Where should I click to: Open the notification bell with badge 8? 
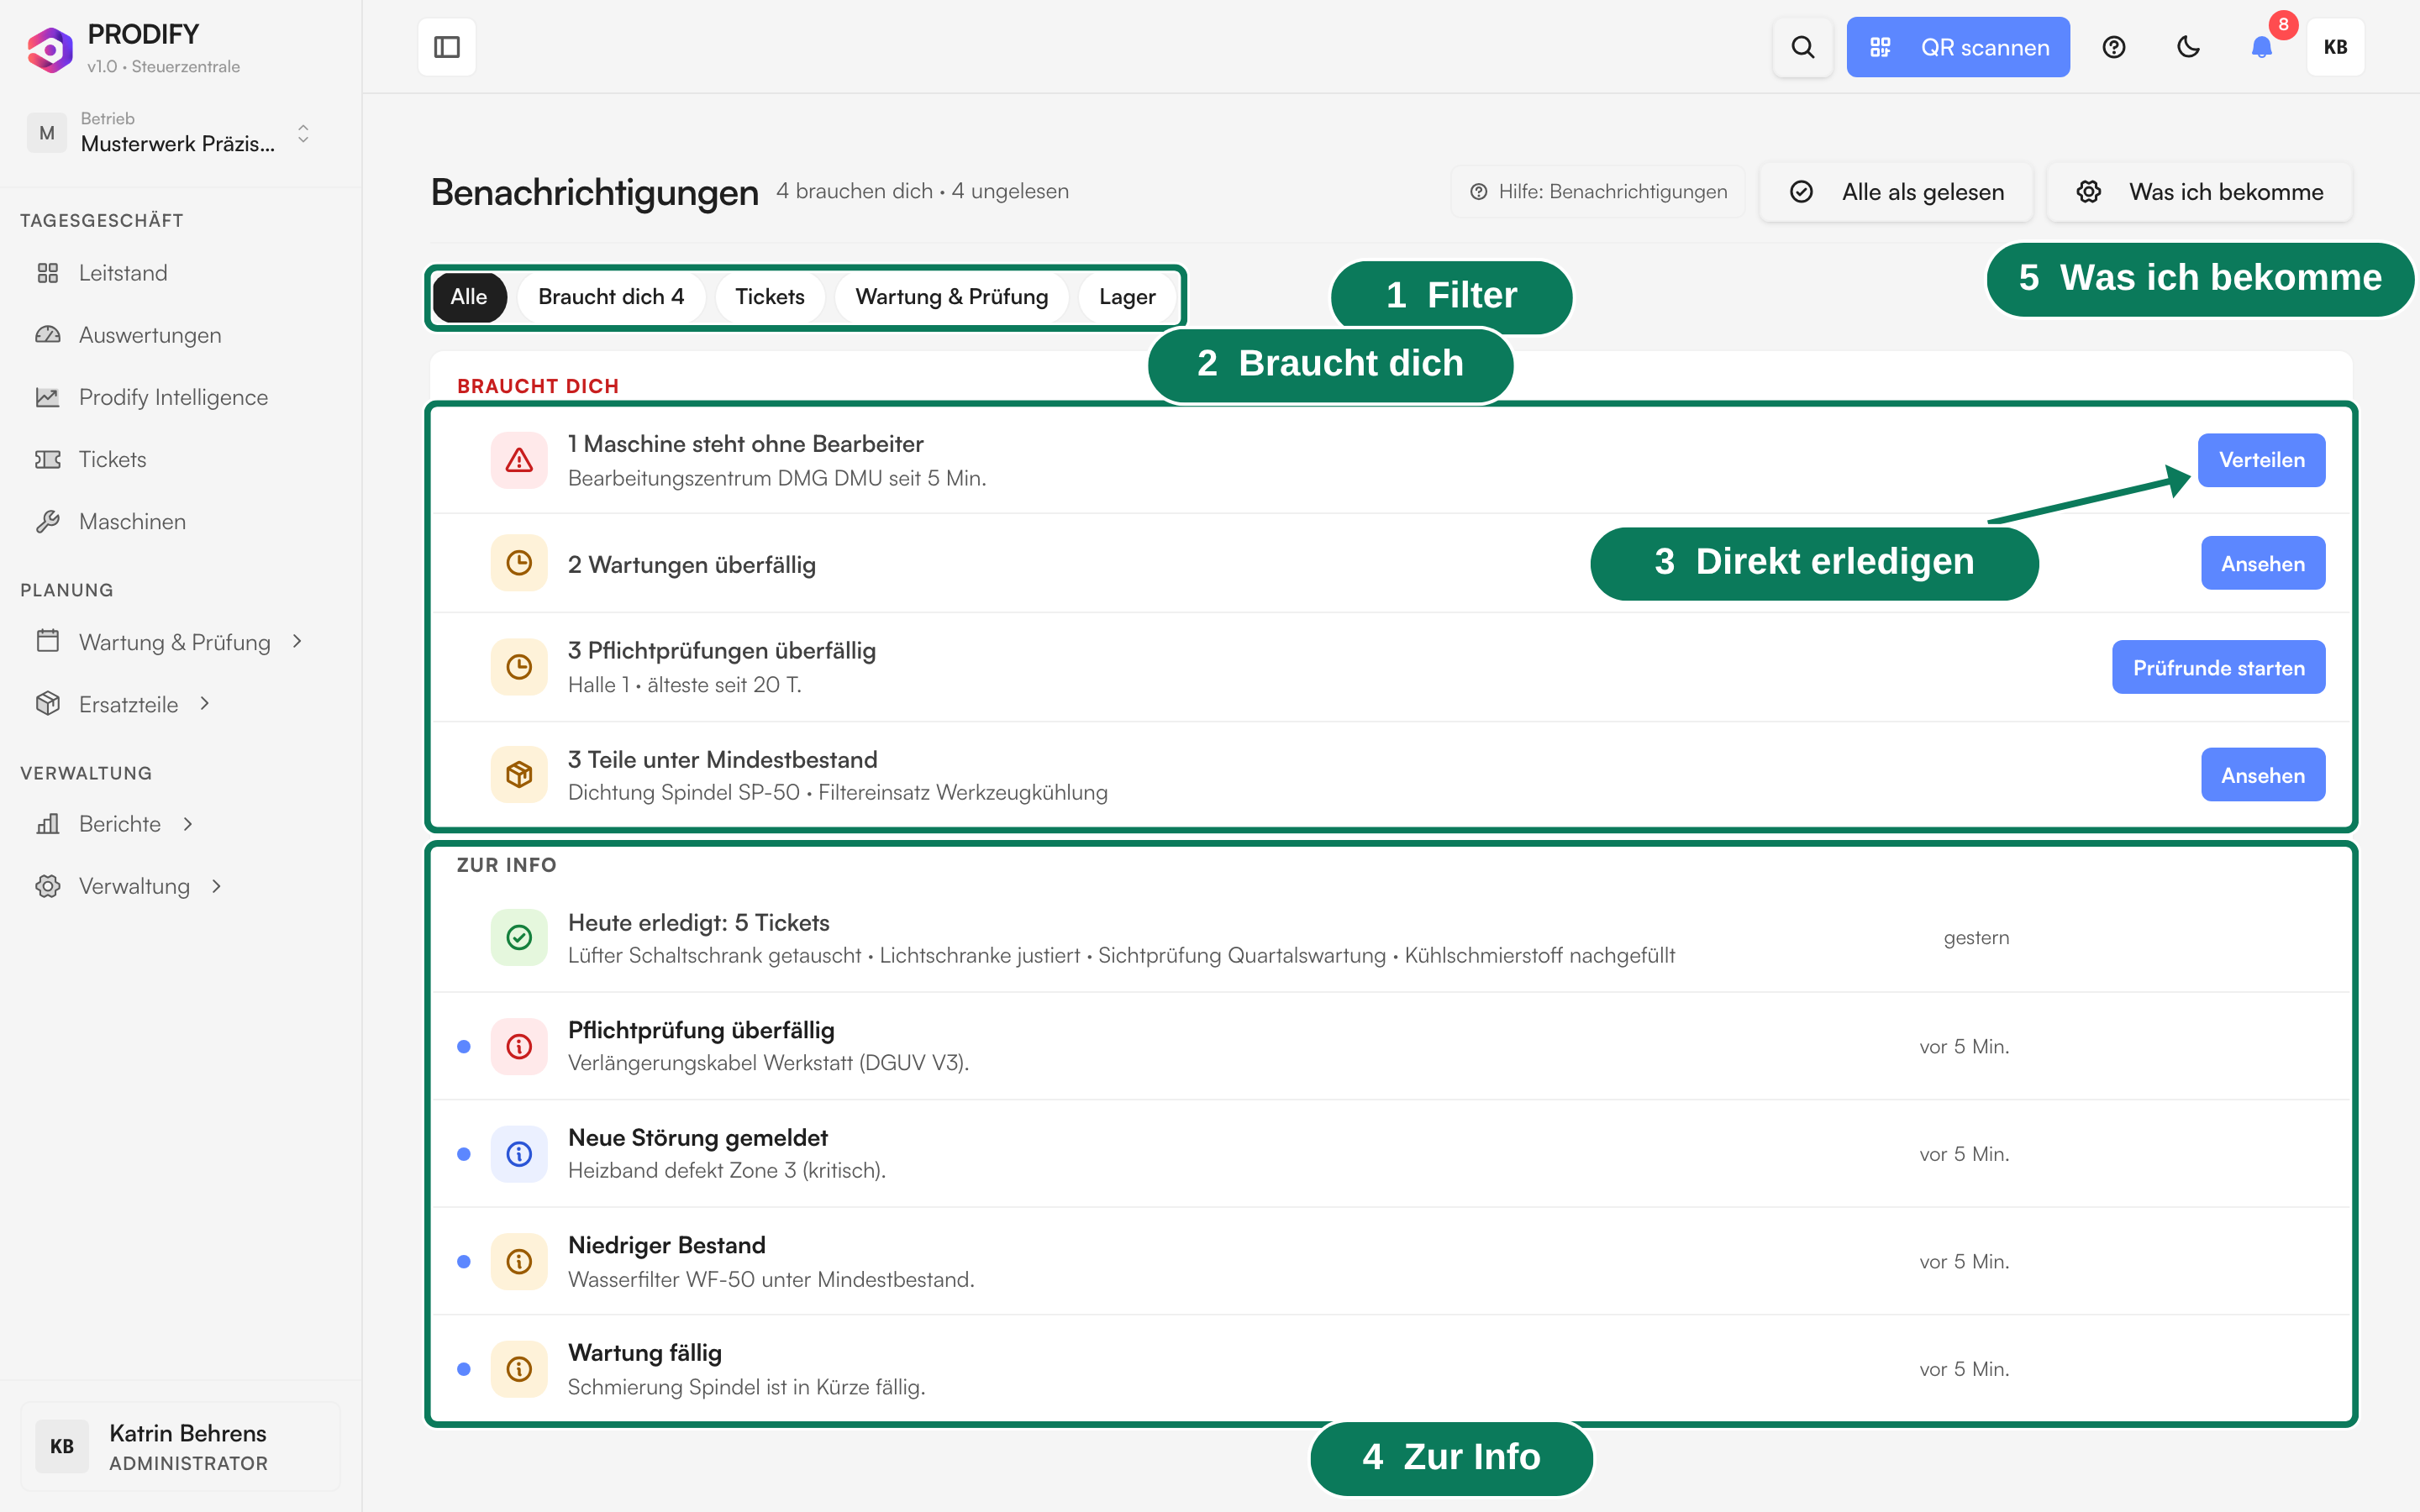2262,47
